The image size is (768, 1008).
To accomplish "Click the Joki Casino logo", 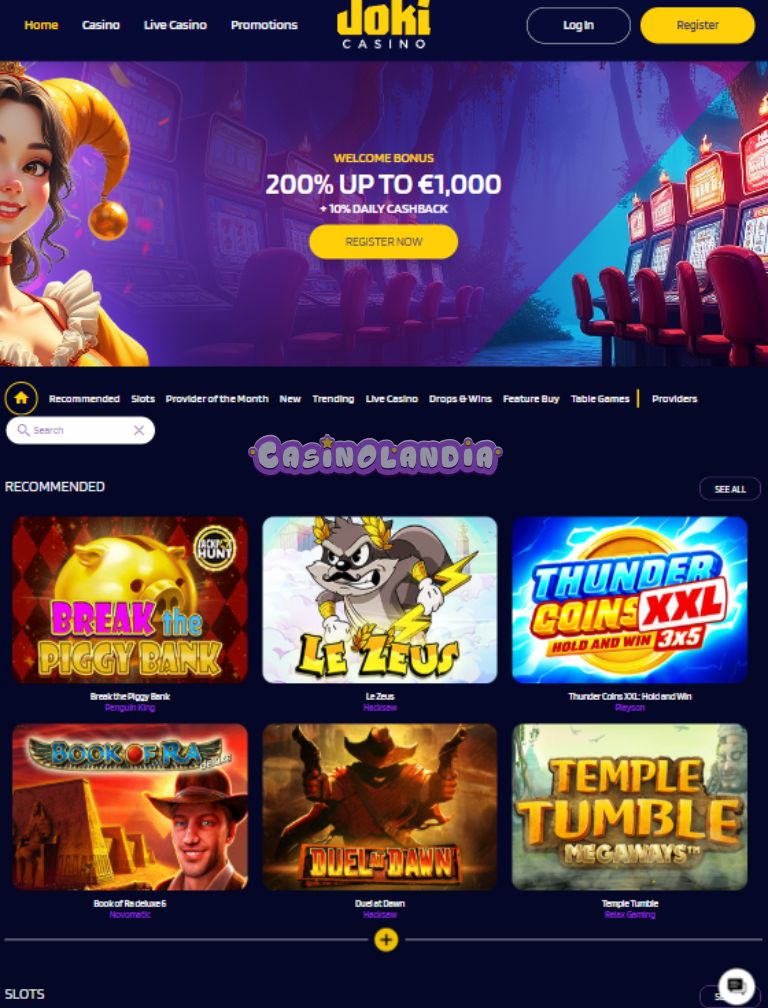I will 384,24.
